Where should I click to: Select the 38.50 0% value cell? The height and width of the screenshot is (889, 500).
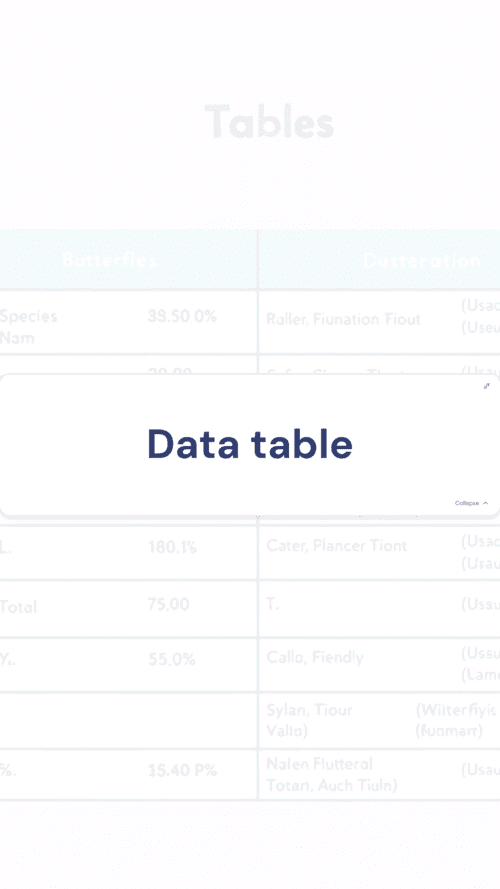(x=183, y=316)
